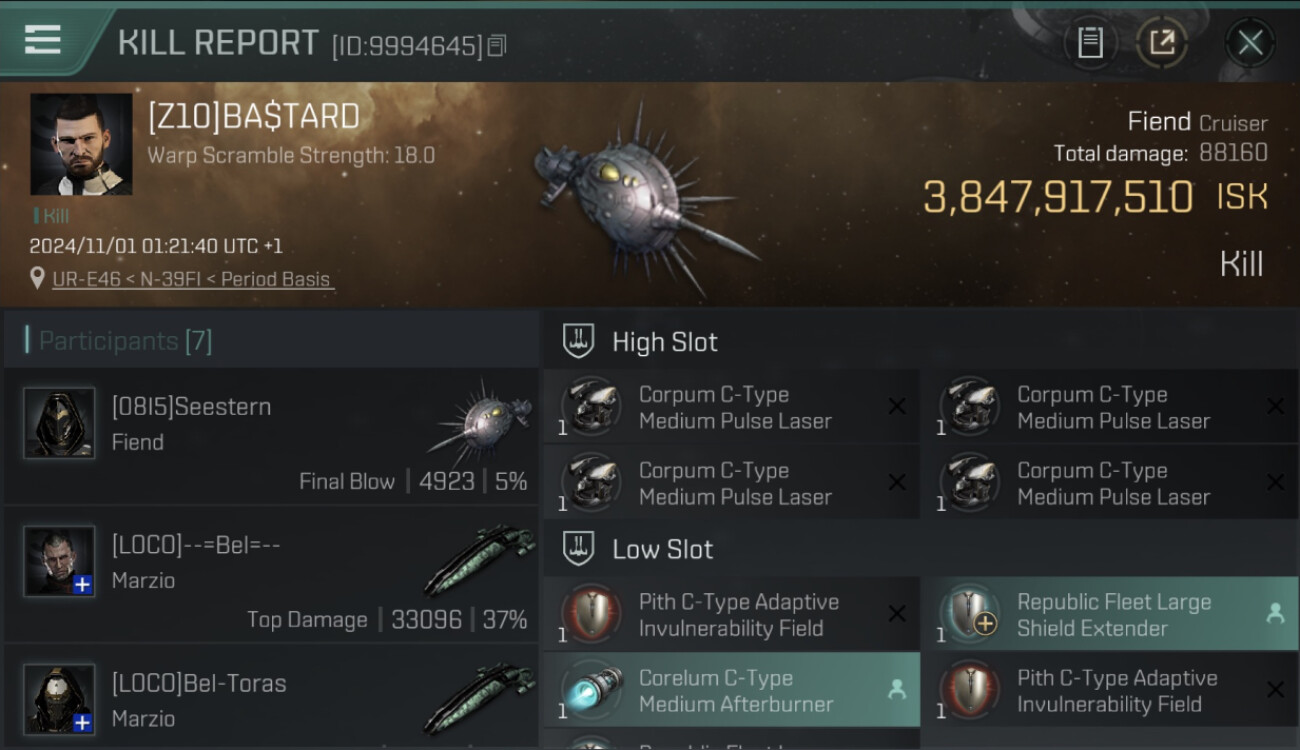1300x750 pixels.
Task: Copy the kill report ID icon
Action: tap(497, 45)
